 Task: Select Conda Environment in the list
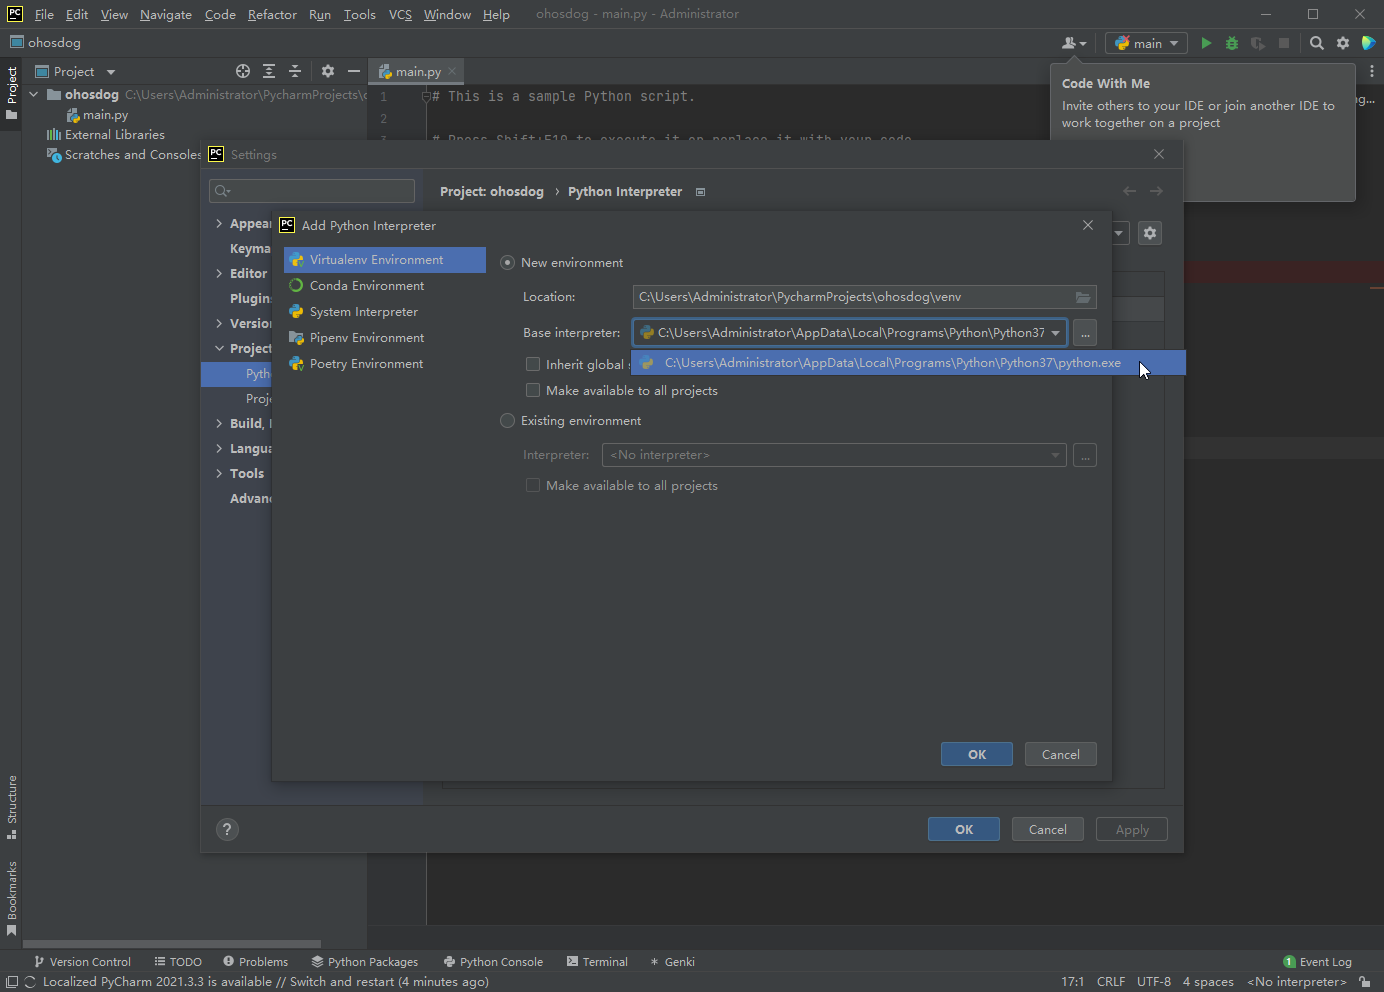click(x=366, y=286)
